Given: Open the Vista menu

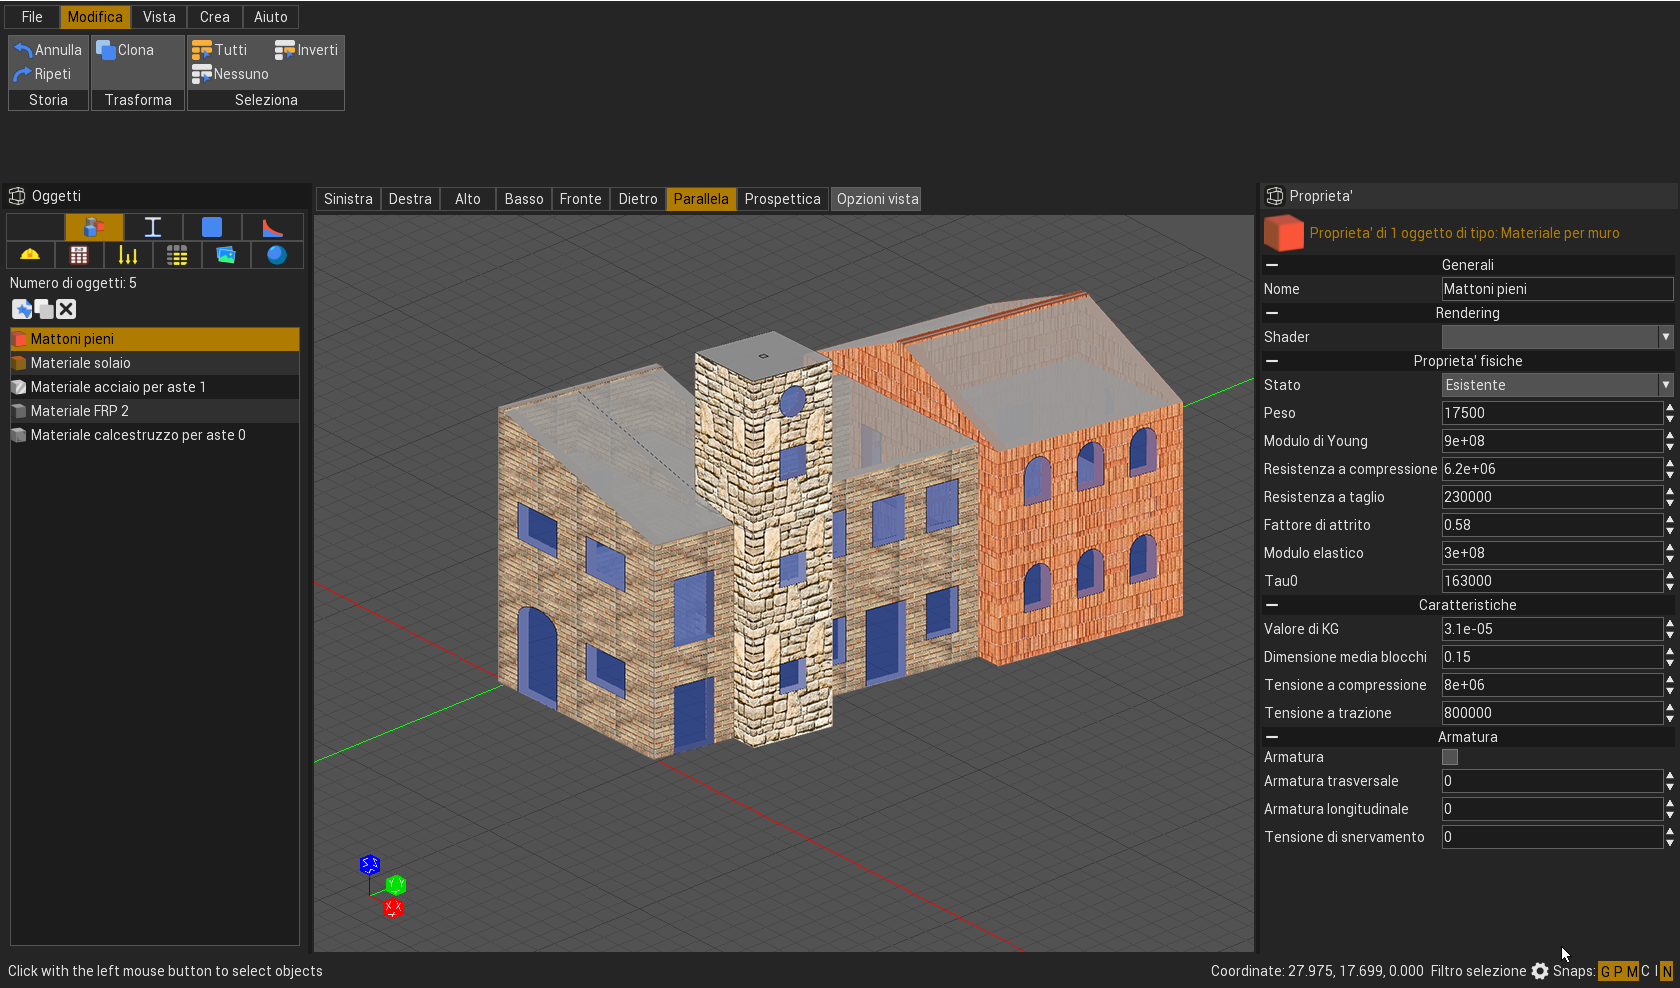Looking at the screenshot, I should point(159,17).
